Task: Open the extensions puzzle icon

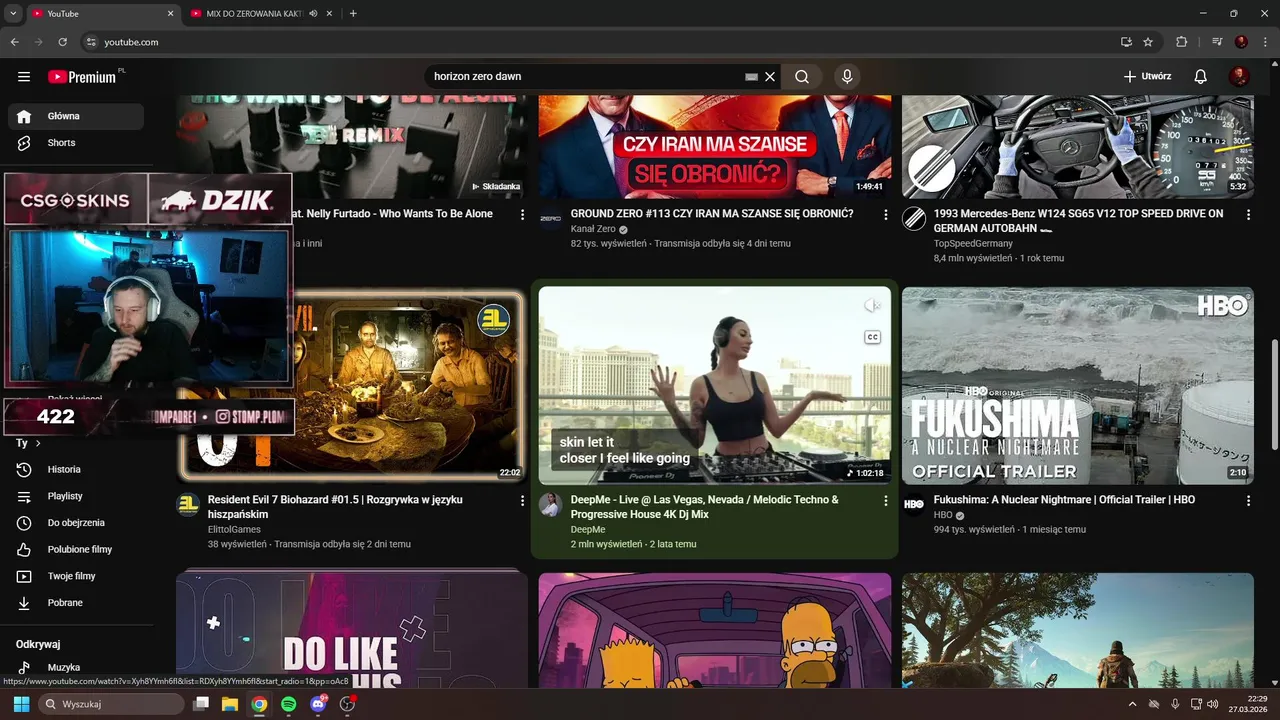Action: [x=1182, y=42]
